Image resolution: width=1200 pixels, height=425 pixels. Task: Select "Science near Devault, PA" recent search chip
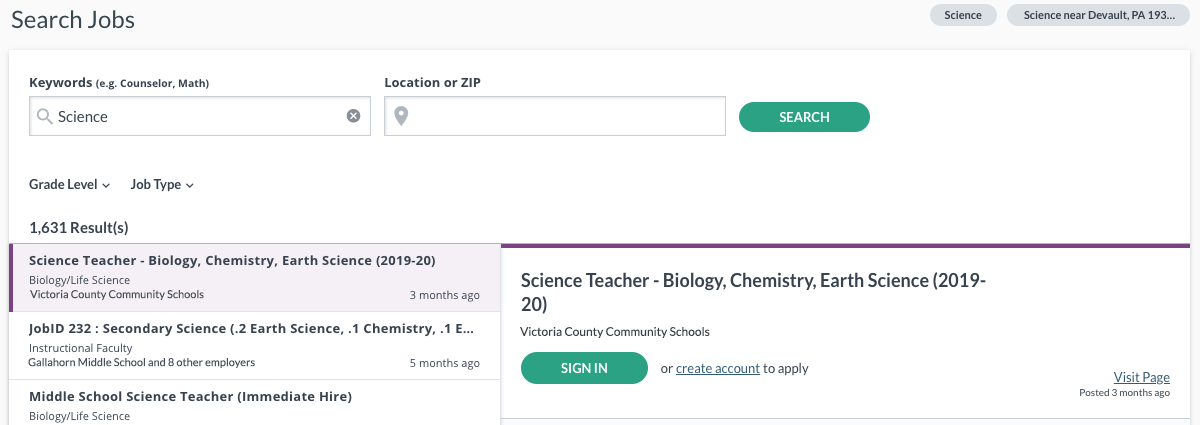pyautogui.click(x=1098, y=15)
